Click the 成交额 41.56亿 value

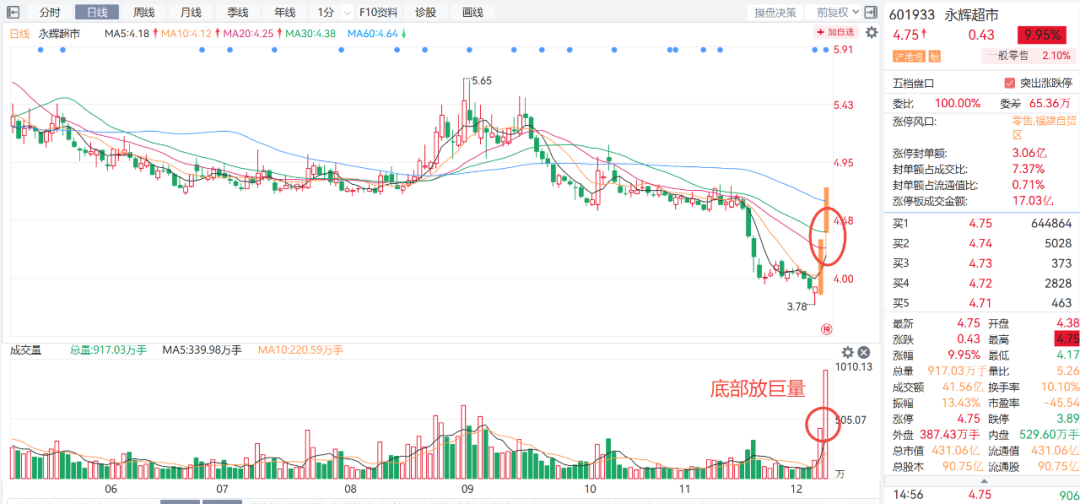961,387
